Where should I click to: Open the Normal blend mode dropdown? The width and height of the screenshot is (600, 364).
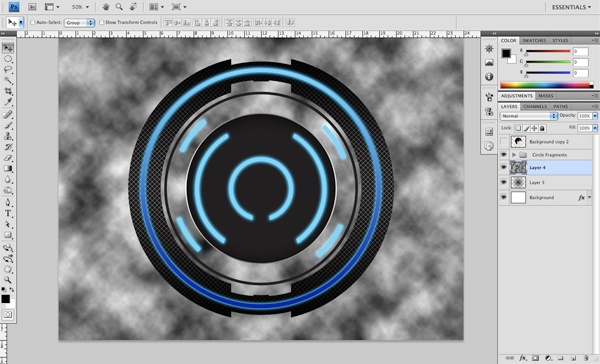point(528,116)
